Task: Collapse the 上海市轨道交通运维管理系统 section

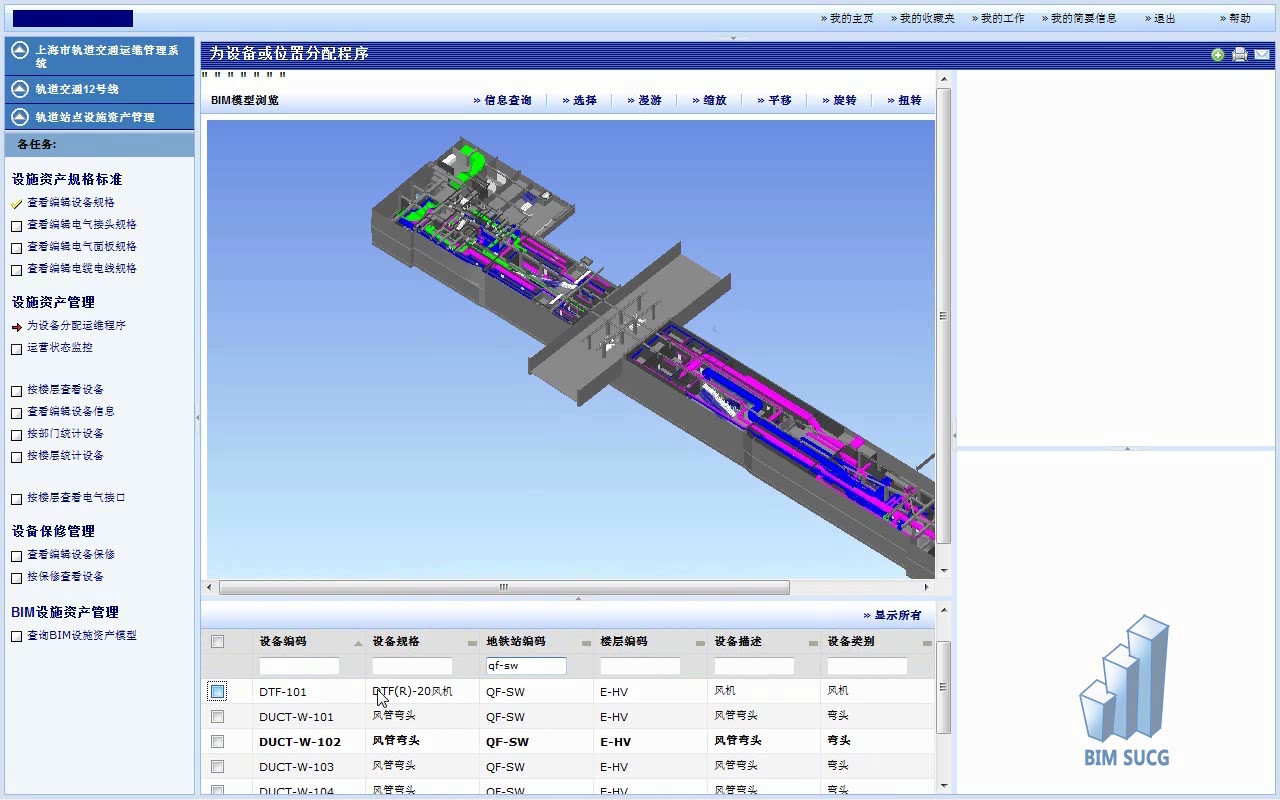Action: pos(20,51)
